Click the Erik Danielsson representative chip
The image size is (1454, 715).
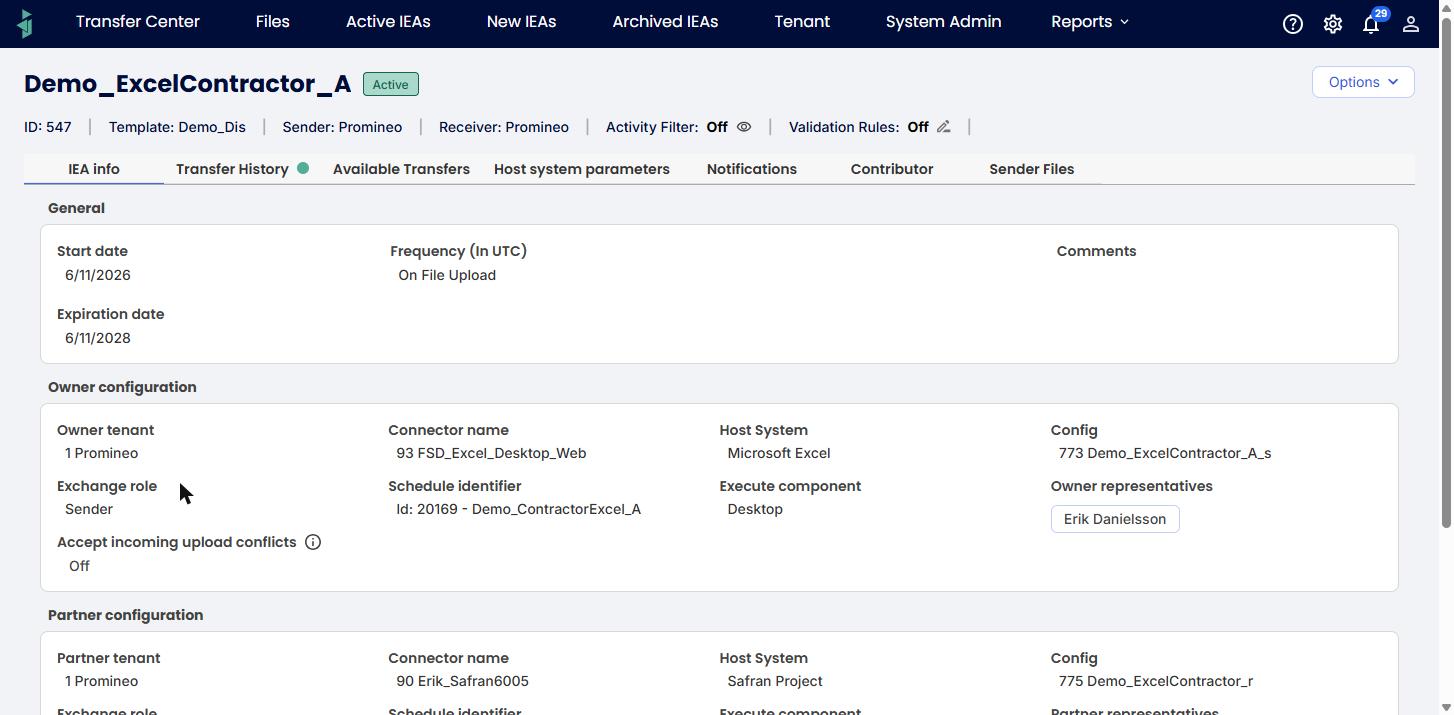1115,519
